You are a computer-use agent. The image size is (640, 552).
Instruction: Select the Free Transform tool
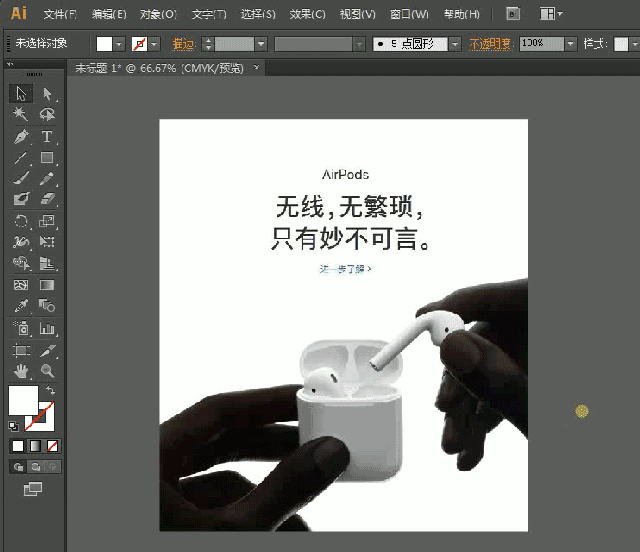(x=47, y=242)
